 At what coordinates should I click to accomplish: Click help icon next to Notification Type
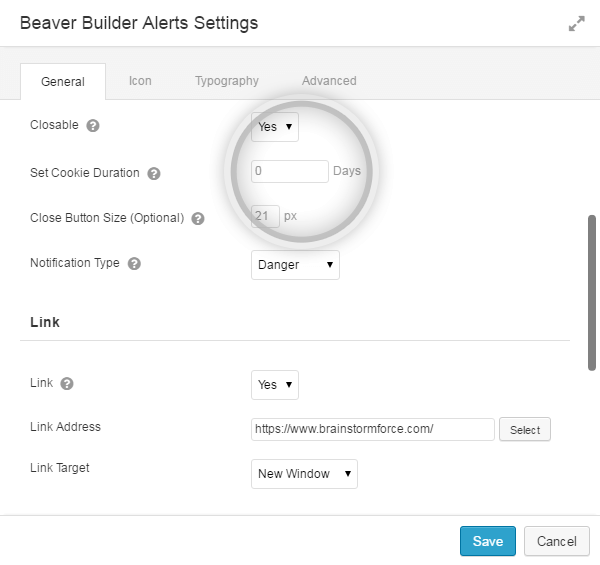pyautogui.click(x=134, y=264)
